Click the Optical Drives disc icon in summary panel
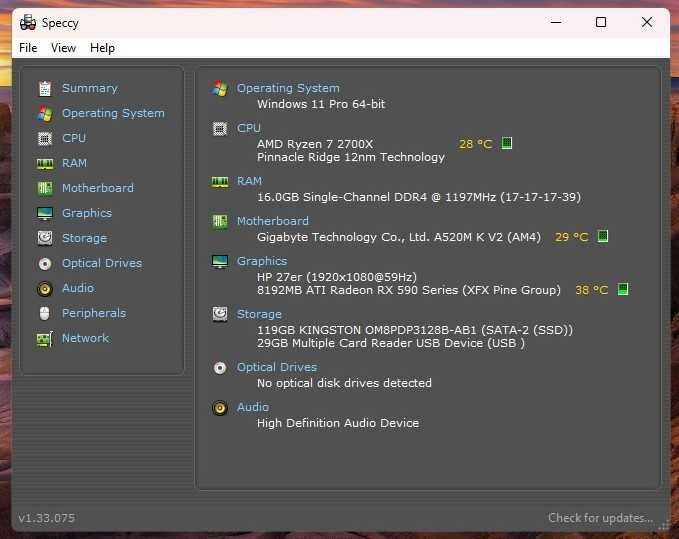The height and width of the screenshot is (539, 679). [220, 368]
